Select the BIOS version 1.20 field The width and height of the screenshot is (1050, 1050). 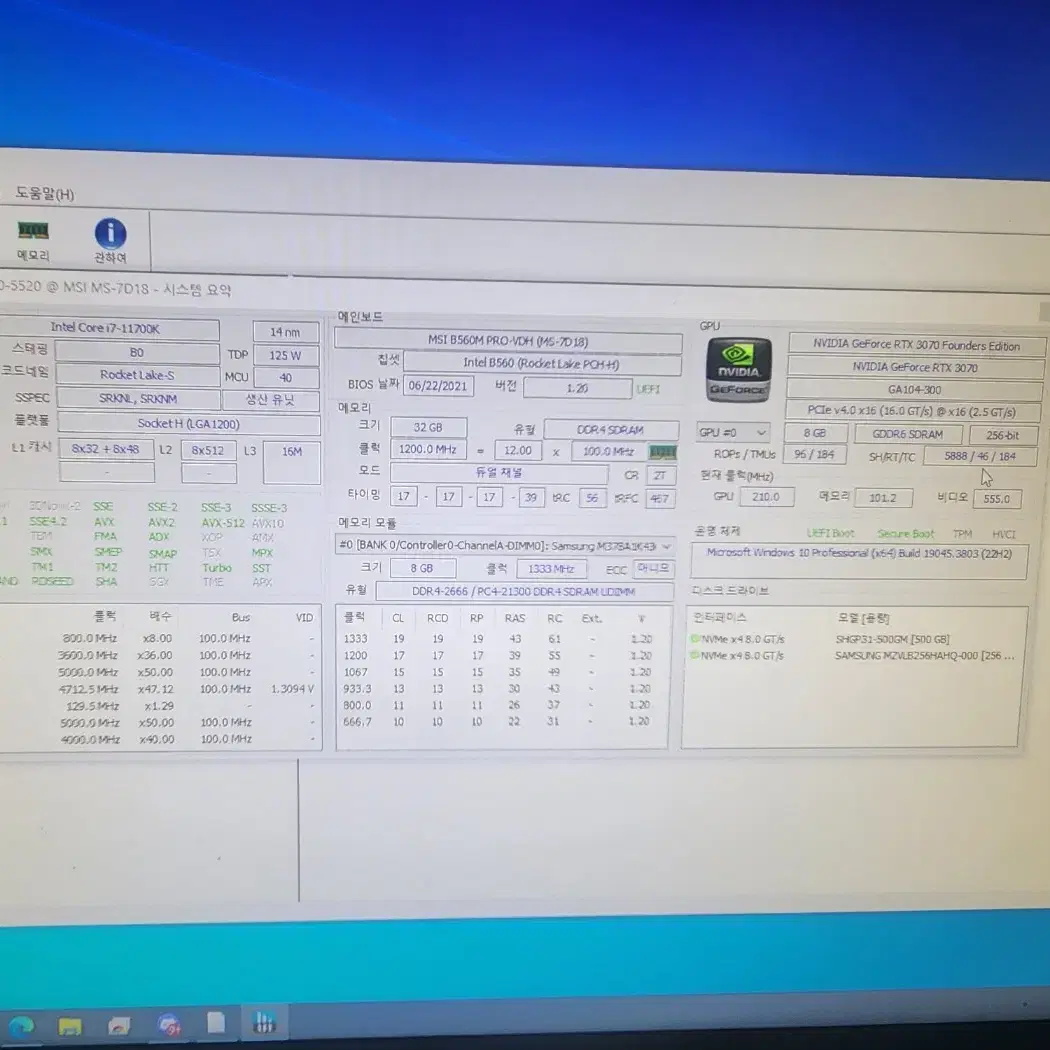577,388
